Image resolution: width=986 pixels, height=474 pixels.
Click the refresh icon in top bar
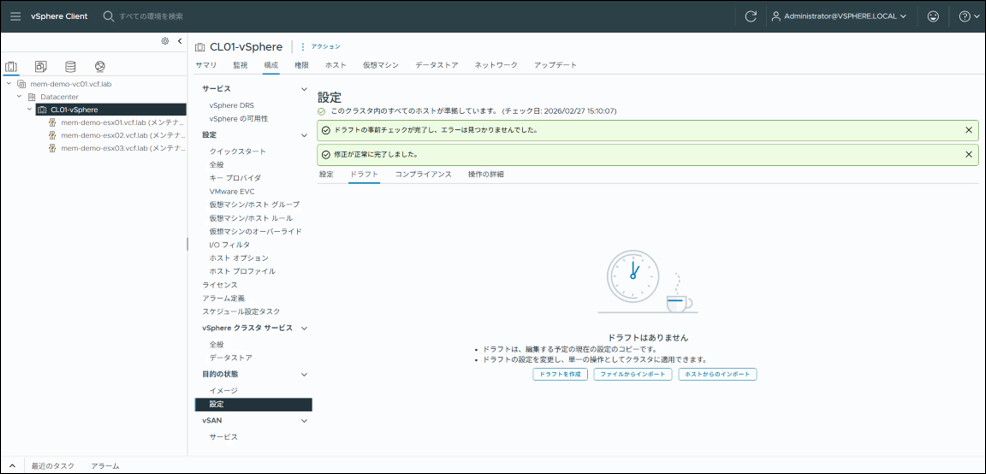(x=751, y=16)
